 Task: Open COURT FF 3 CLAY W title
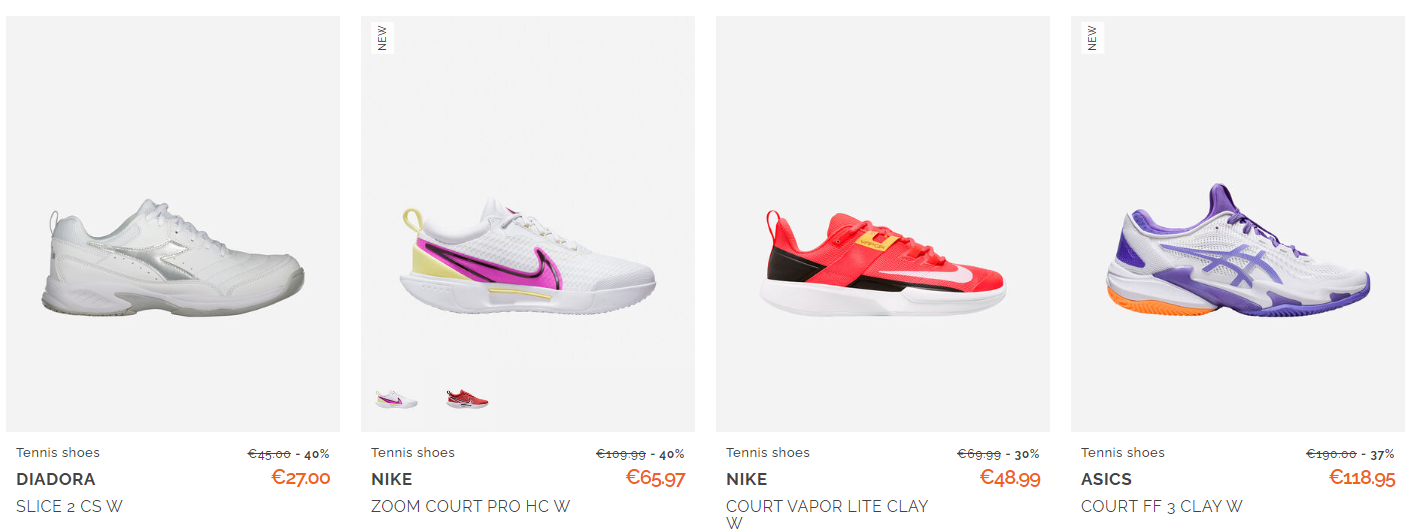[1162, 506]
